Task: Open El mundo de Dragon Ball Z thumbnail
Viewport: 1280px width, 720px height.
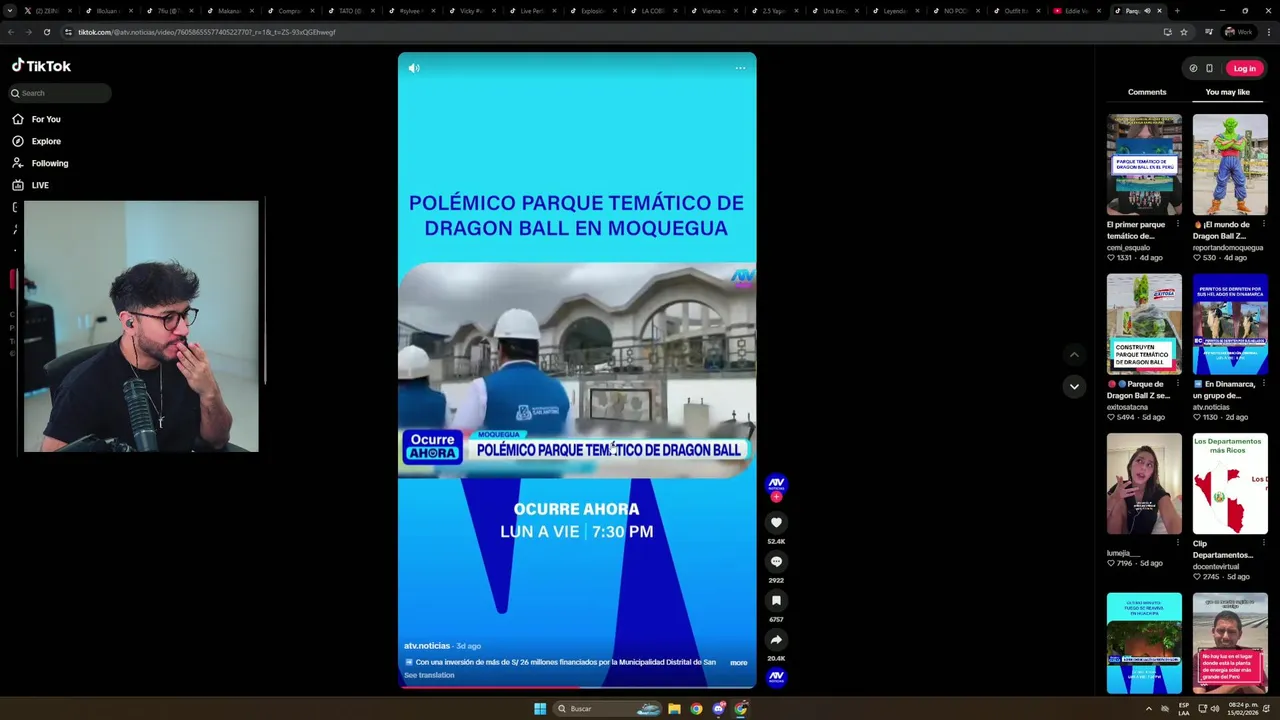Action: point(1230,164)
